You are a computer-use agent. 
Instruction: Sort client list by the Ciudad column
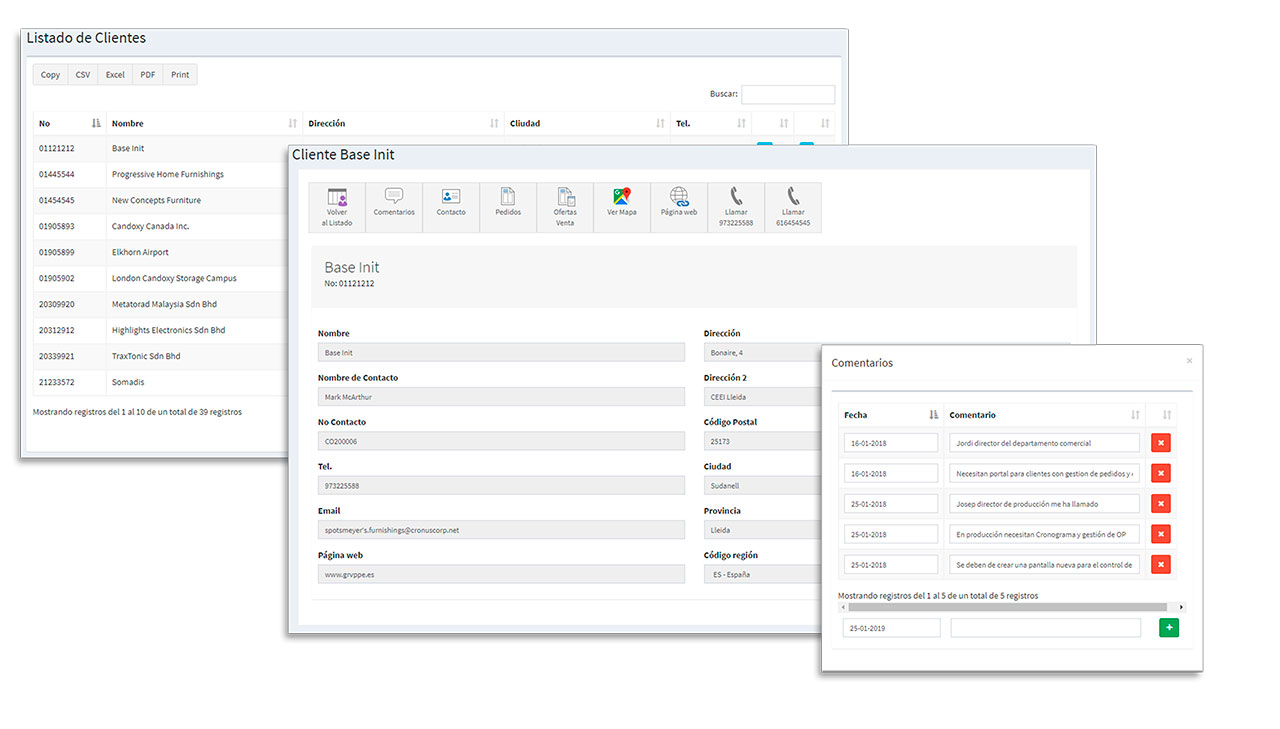coord(587,124)
